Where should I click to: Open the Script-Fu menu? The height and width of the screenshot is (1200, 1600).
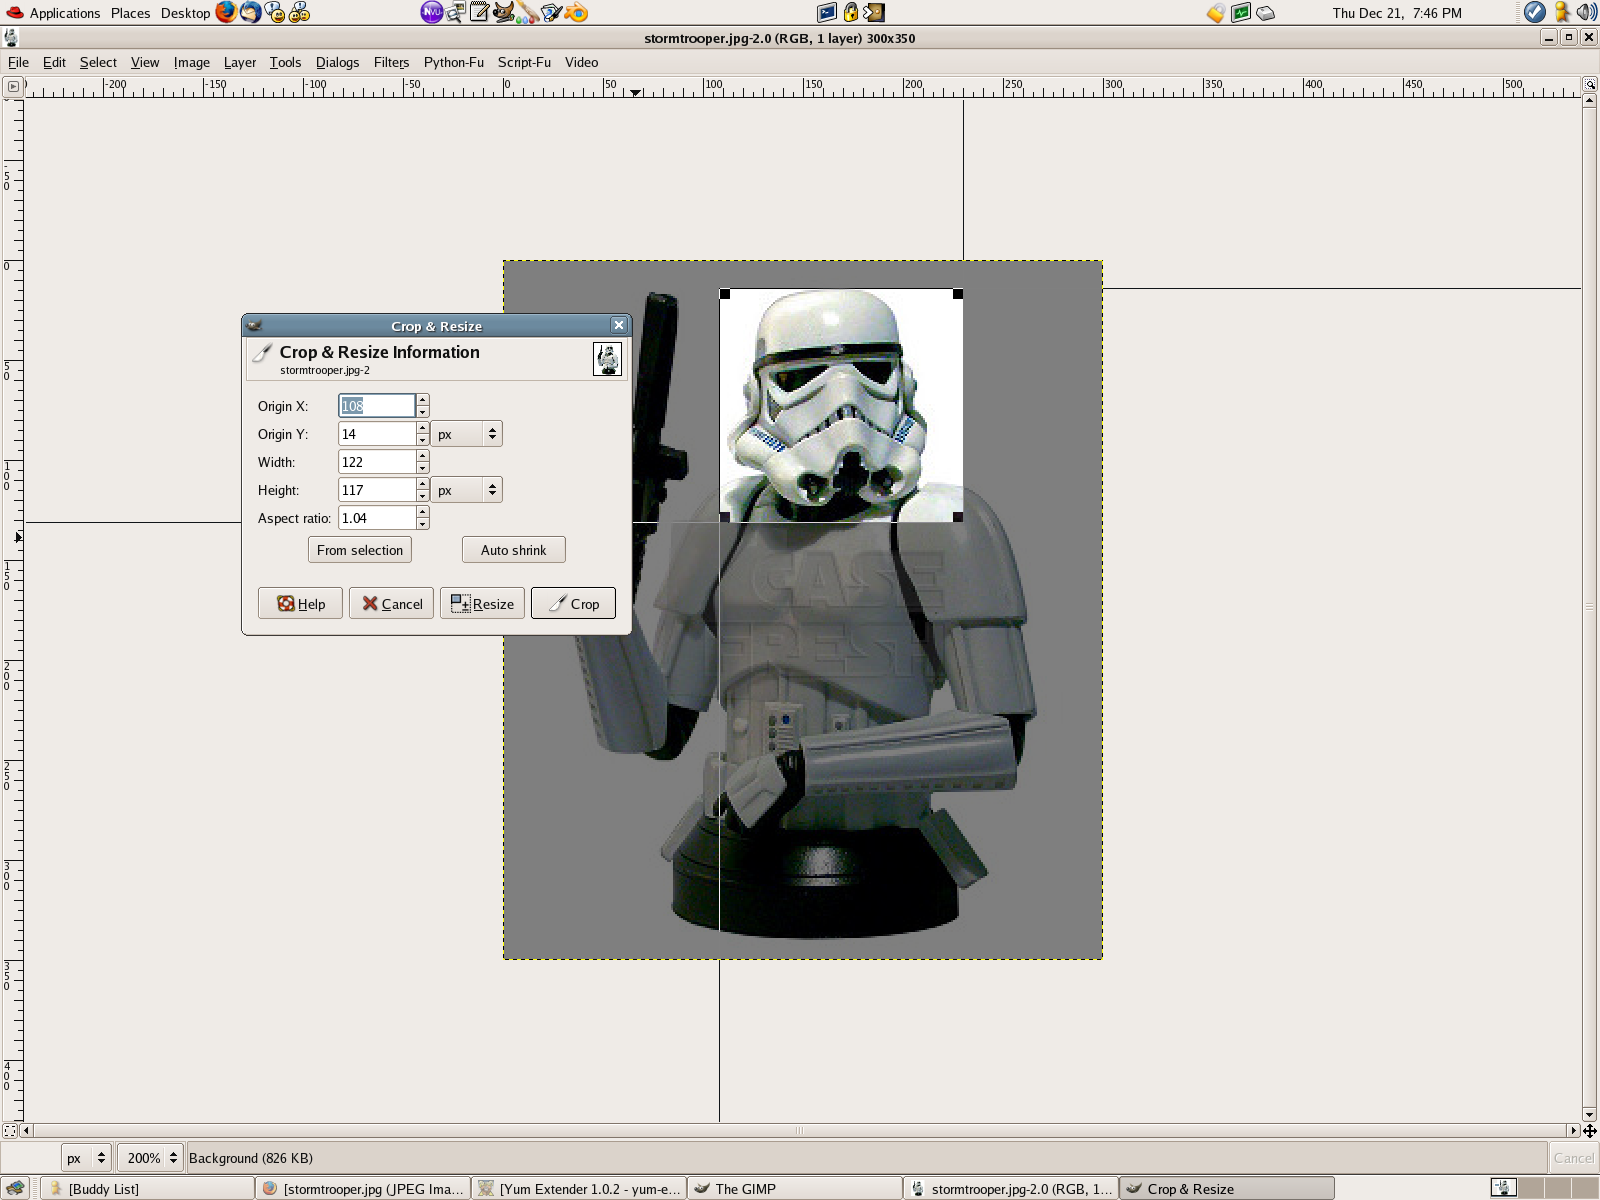[524, 62]
